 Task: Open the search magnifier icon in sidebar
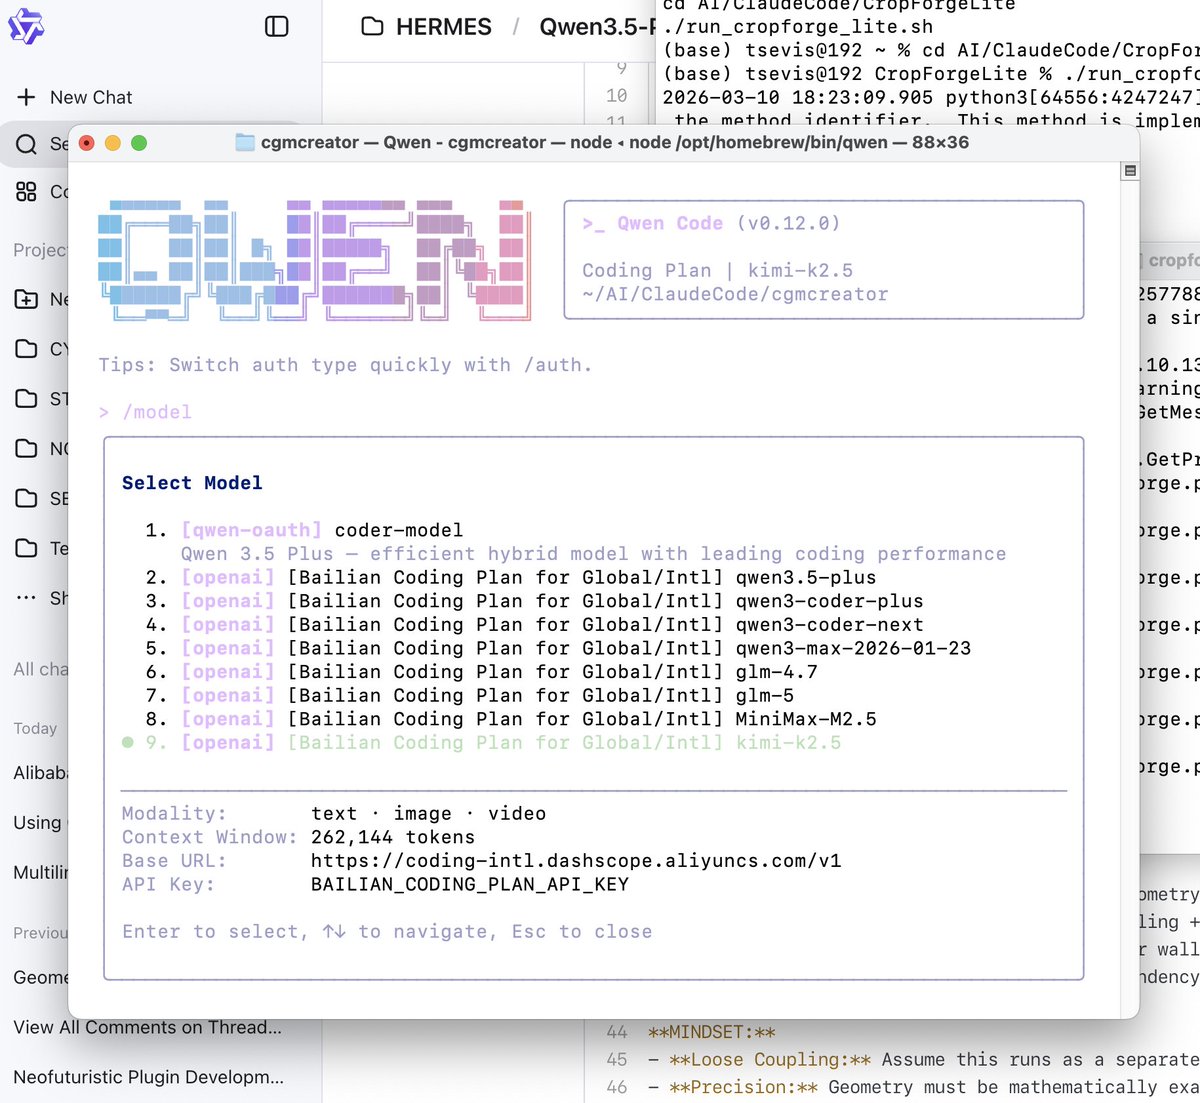27,144
